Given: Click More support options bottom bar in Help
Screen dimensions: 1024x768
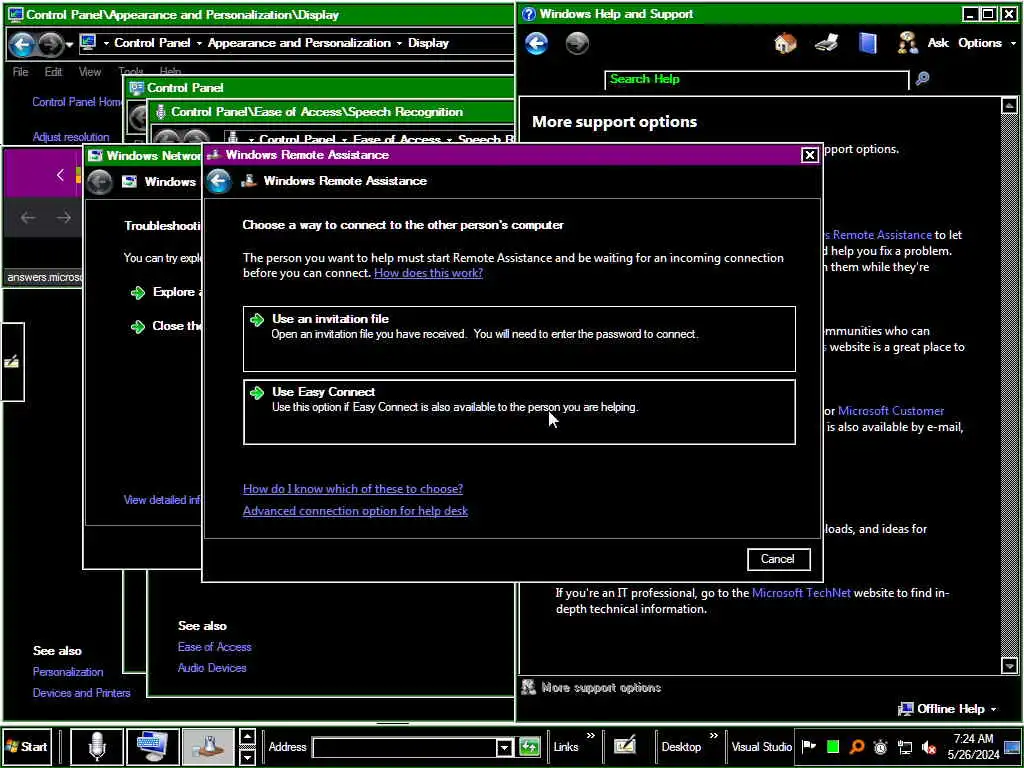Looking at the screenshot, I should (x=592, y=688).
